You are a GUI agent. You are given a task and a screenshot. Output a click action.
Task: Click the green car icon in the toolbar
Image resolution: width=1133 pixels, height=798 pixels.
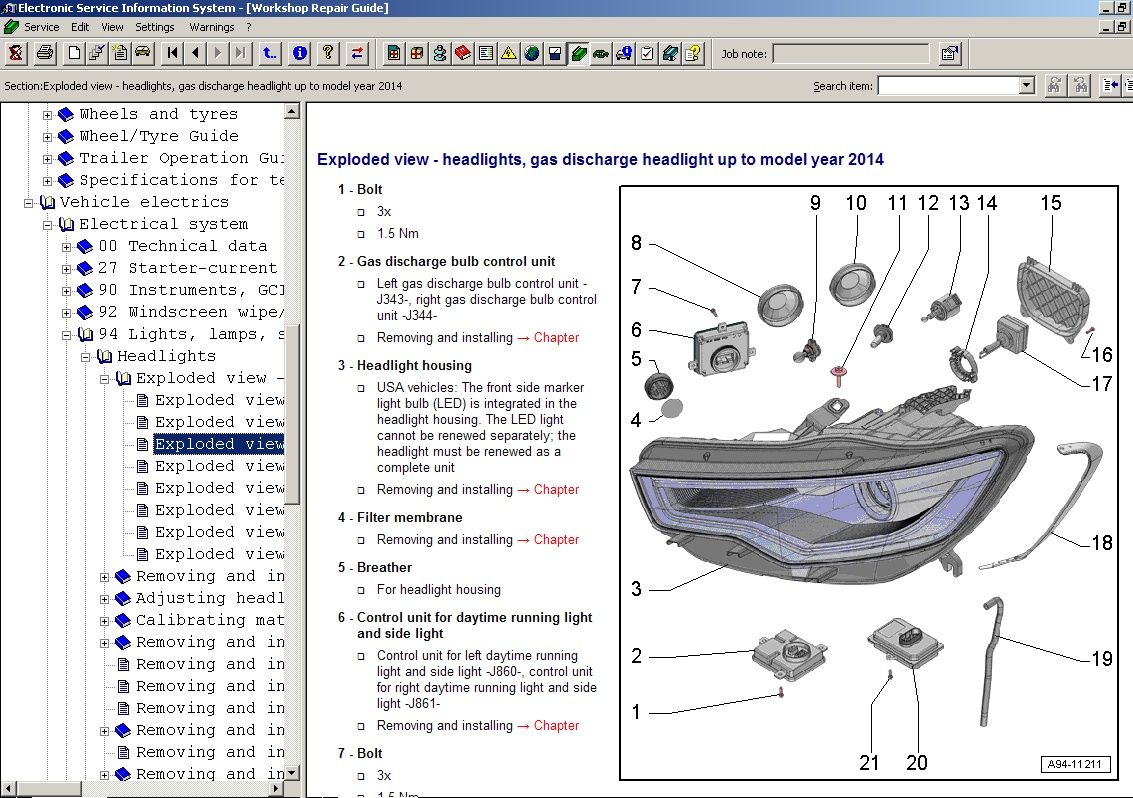point(601,53)
